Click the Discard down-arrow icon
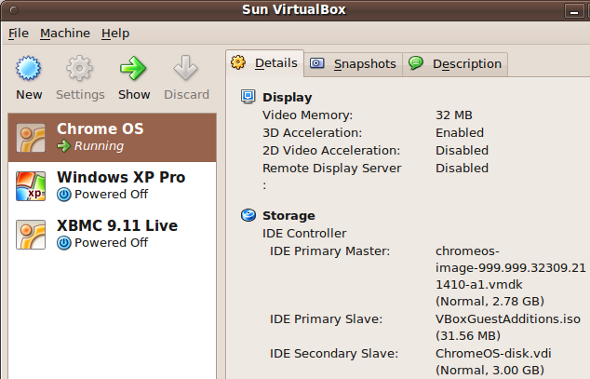Screen dimensions: 590x379 pos(186,68)
